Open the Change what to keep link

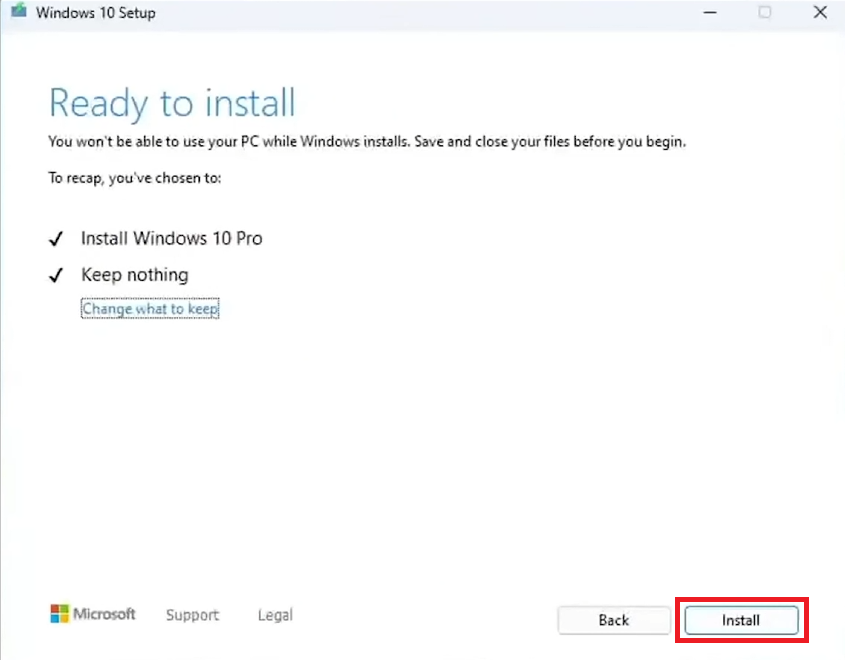click(150, 309)
